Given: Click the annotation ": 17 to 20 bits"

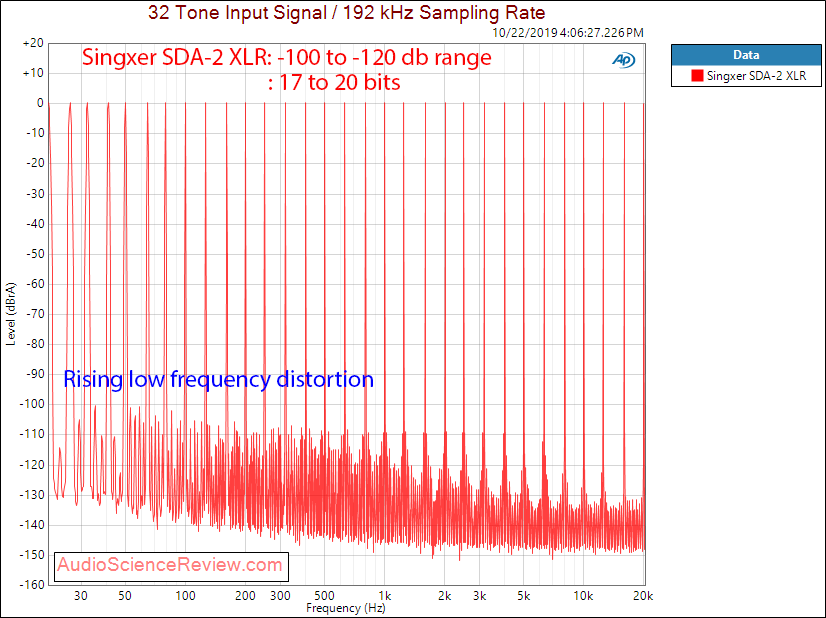Looking at the screenshot, I should pyautogui.click(x=334, y=82).
